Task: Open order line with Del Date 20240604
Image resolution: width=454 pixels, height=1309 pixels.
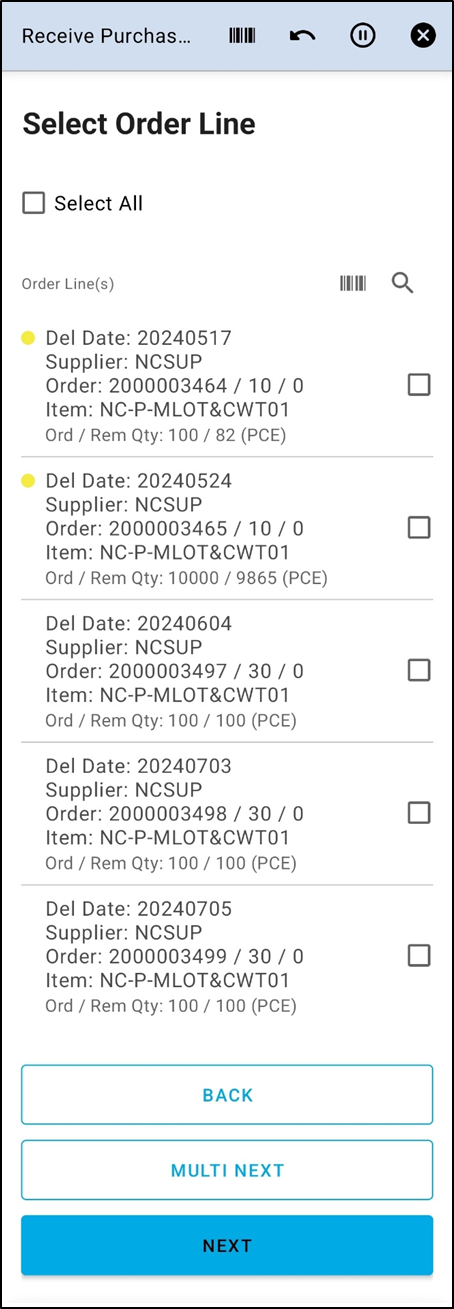Action: click(227, 671)
